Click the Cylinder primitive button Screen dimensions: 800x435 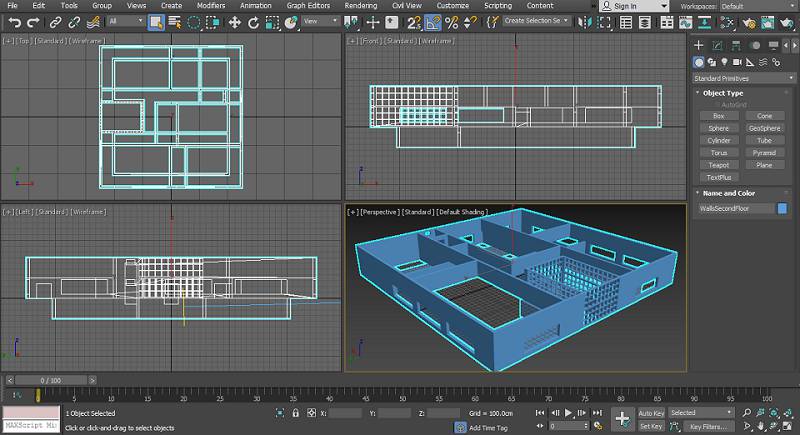[x=718, y=141]
